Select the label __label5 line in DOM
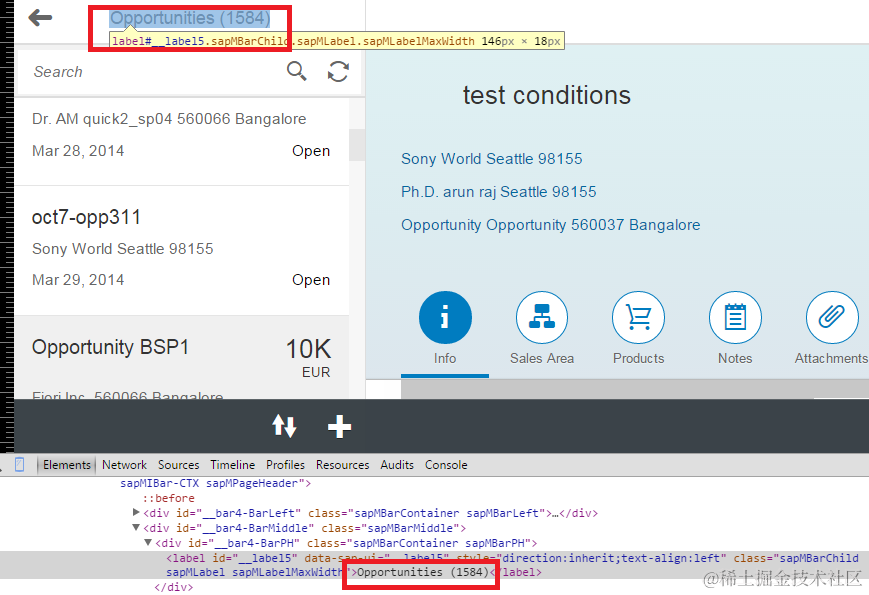Screen dimensions: 869x595 [434, 565]
